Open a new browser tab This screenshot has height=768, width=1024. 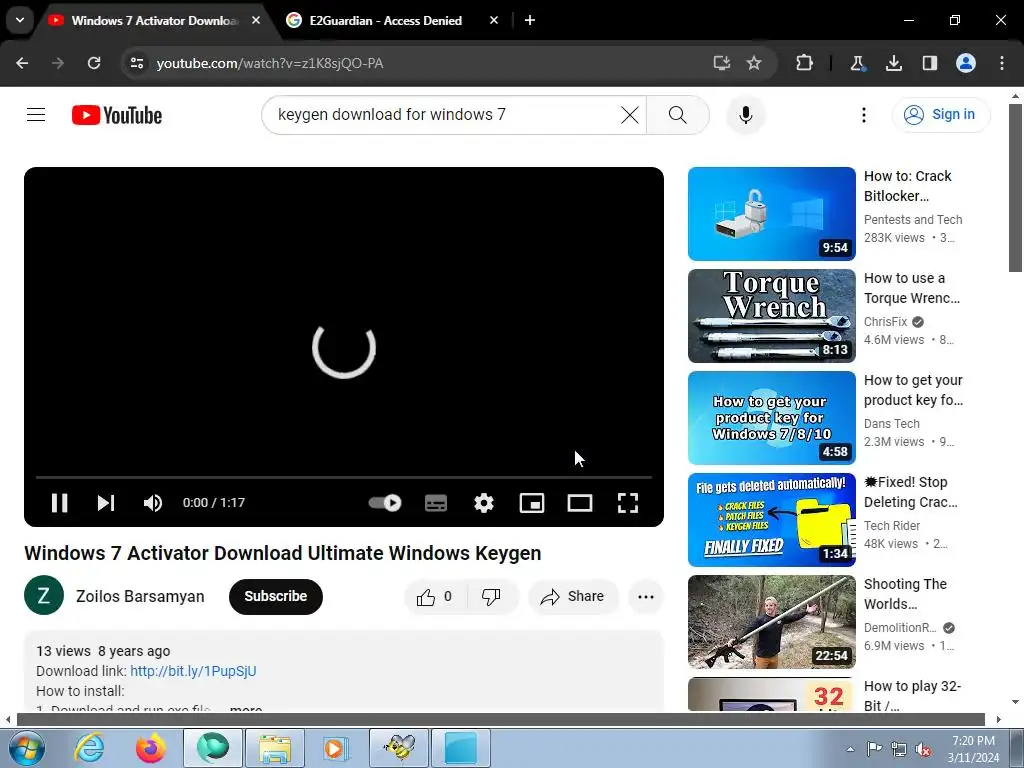(530, 21)
